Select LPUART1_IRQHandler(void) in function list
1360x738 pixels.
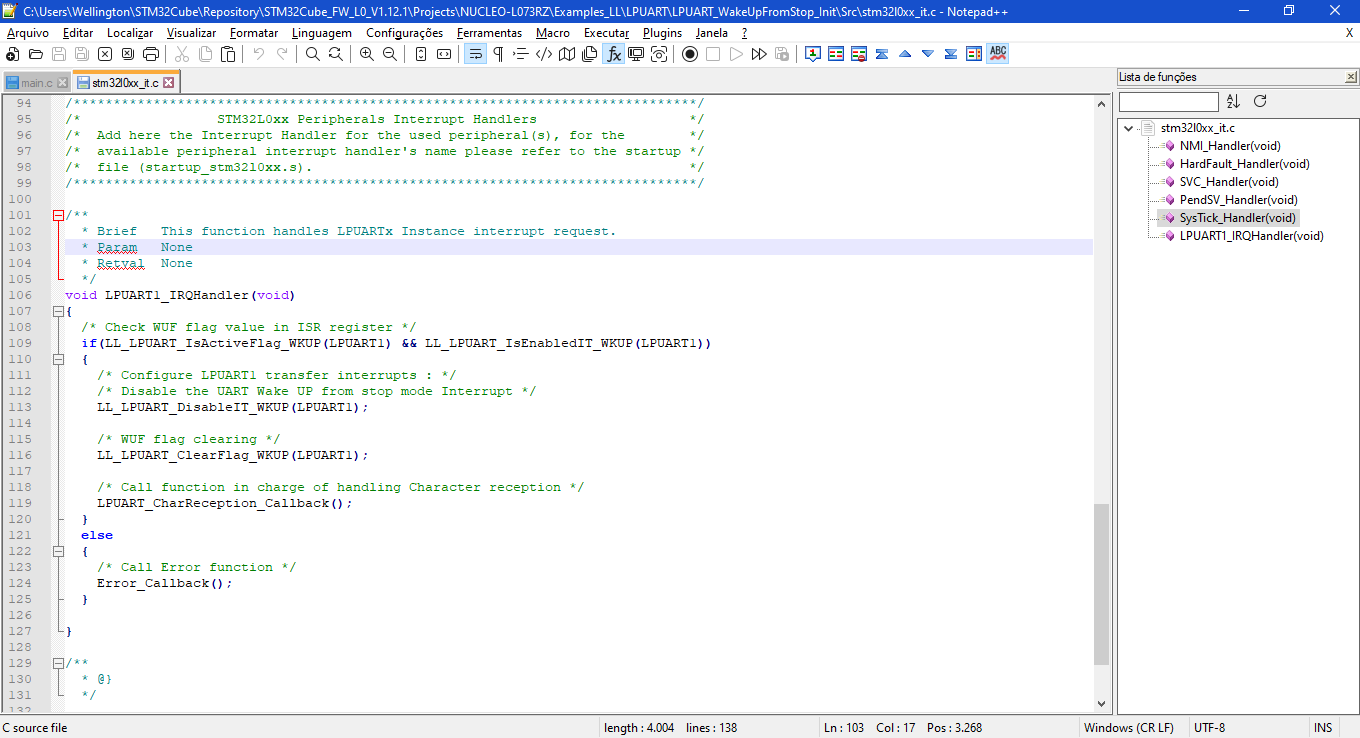(1251, 236)
